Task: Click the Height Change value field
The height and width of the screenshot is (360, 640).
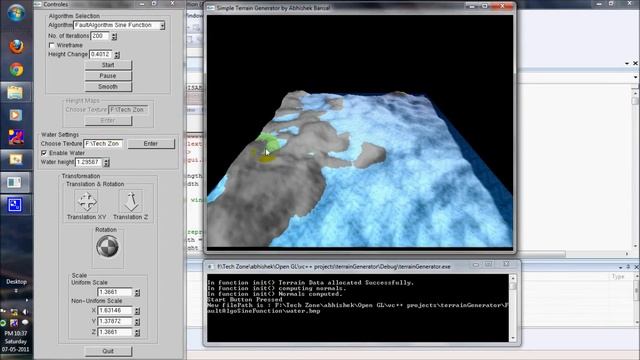Action: click(101, 54)
